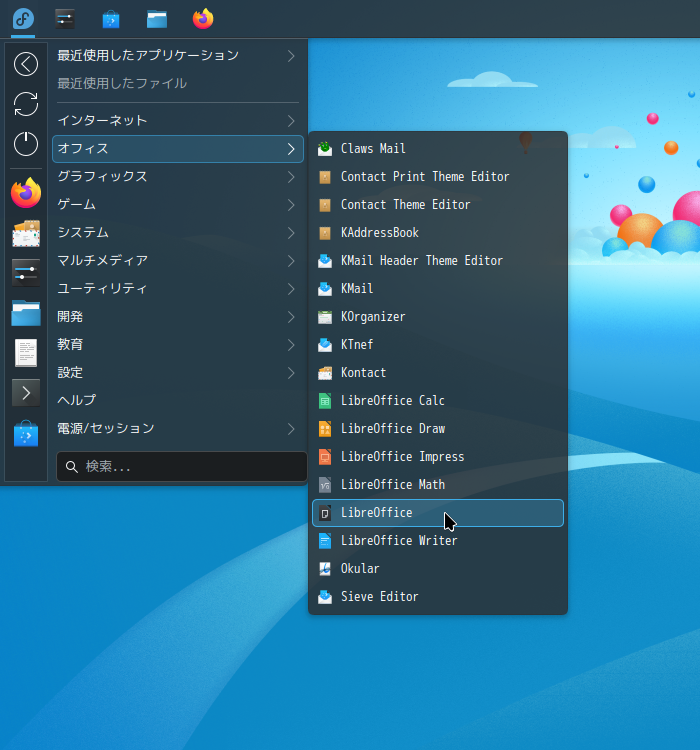Open LibreOffice Writer

398,541
